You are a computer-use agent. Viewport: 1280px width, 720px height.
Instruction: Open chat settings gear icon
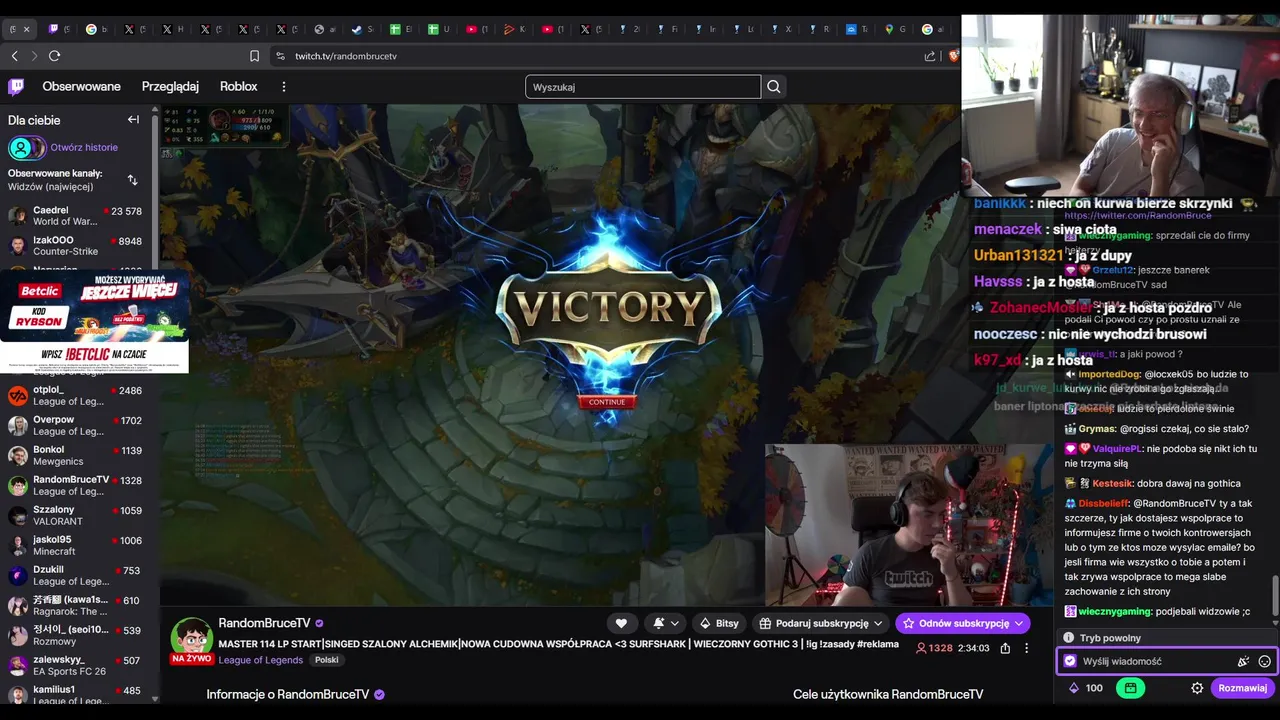tap(1197, 688)
